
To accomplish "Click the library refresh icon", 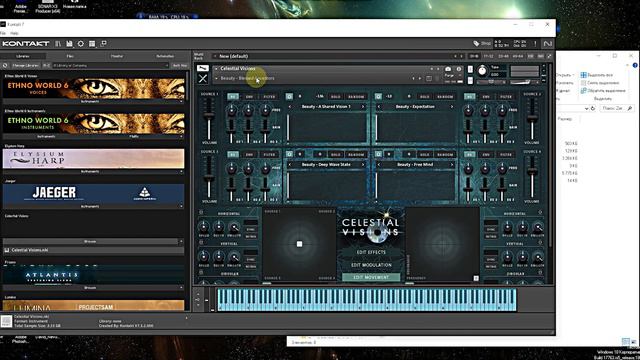I will (5, 65).
